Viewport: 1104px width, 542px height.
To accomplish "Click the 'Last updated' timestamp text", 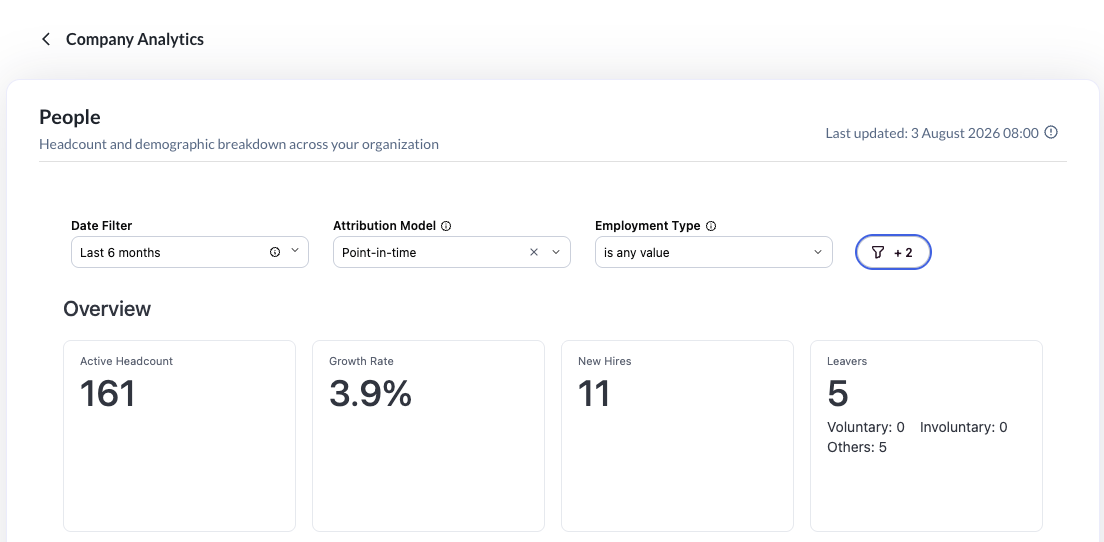I will (x=932, y=133).
